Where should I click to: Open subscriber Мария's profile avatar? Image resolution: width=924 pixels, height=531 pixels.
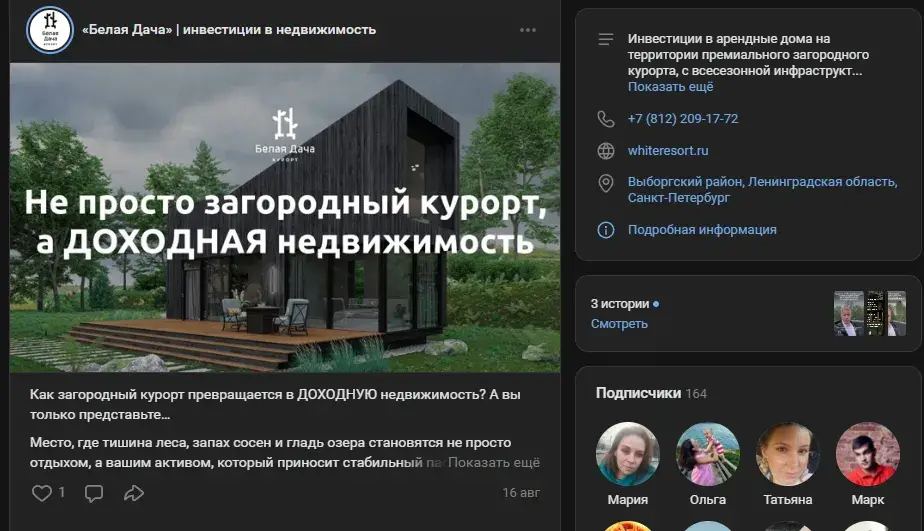(628, 454)
